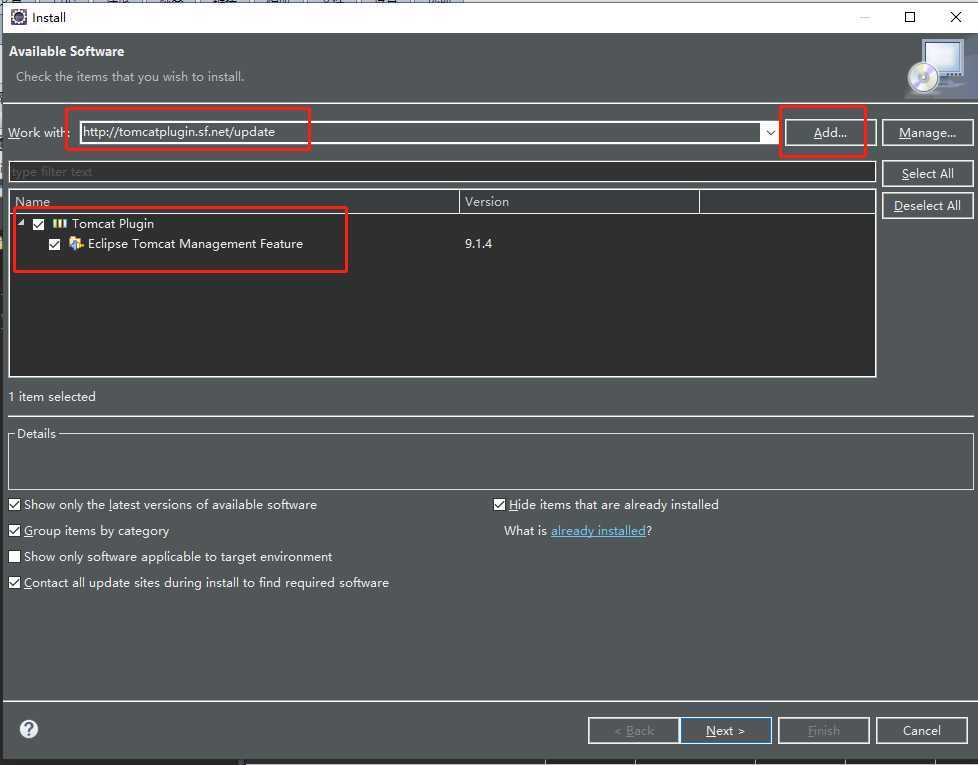This screenshot has width=978, height=765.
Task: Toggle Group items by category checkbox
Action: point(14,531)
